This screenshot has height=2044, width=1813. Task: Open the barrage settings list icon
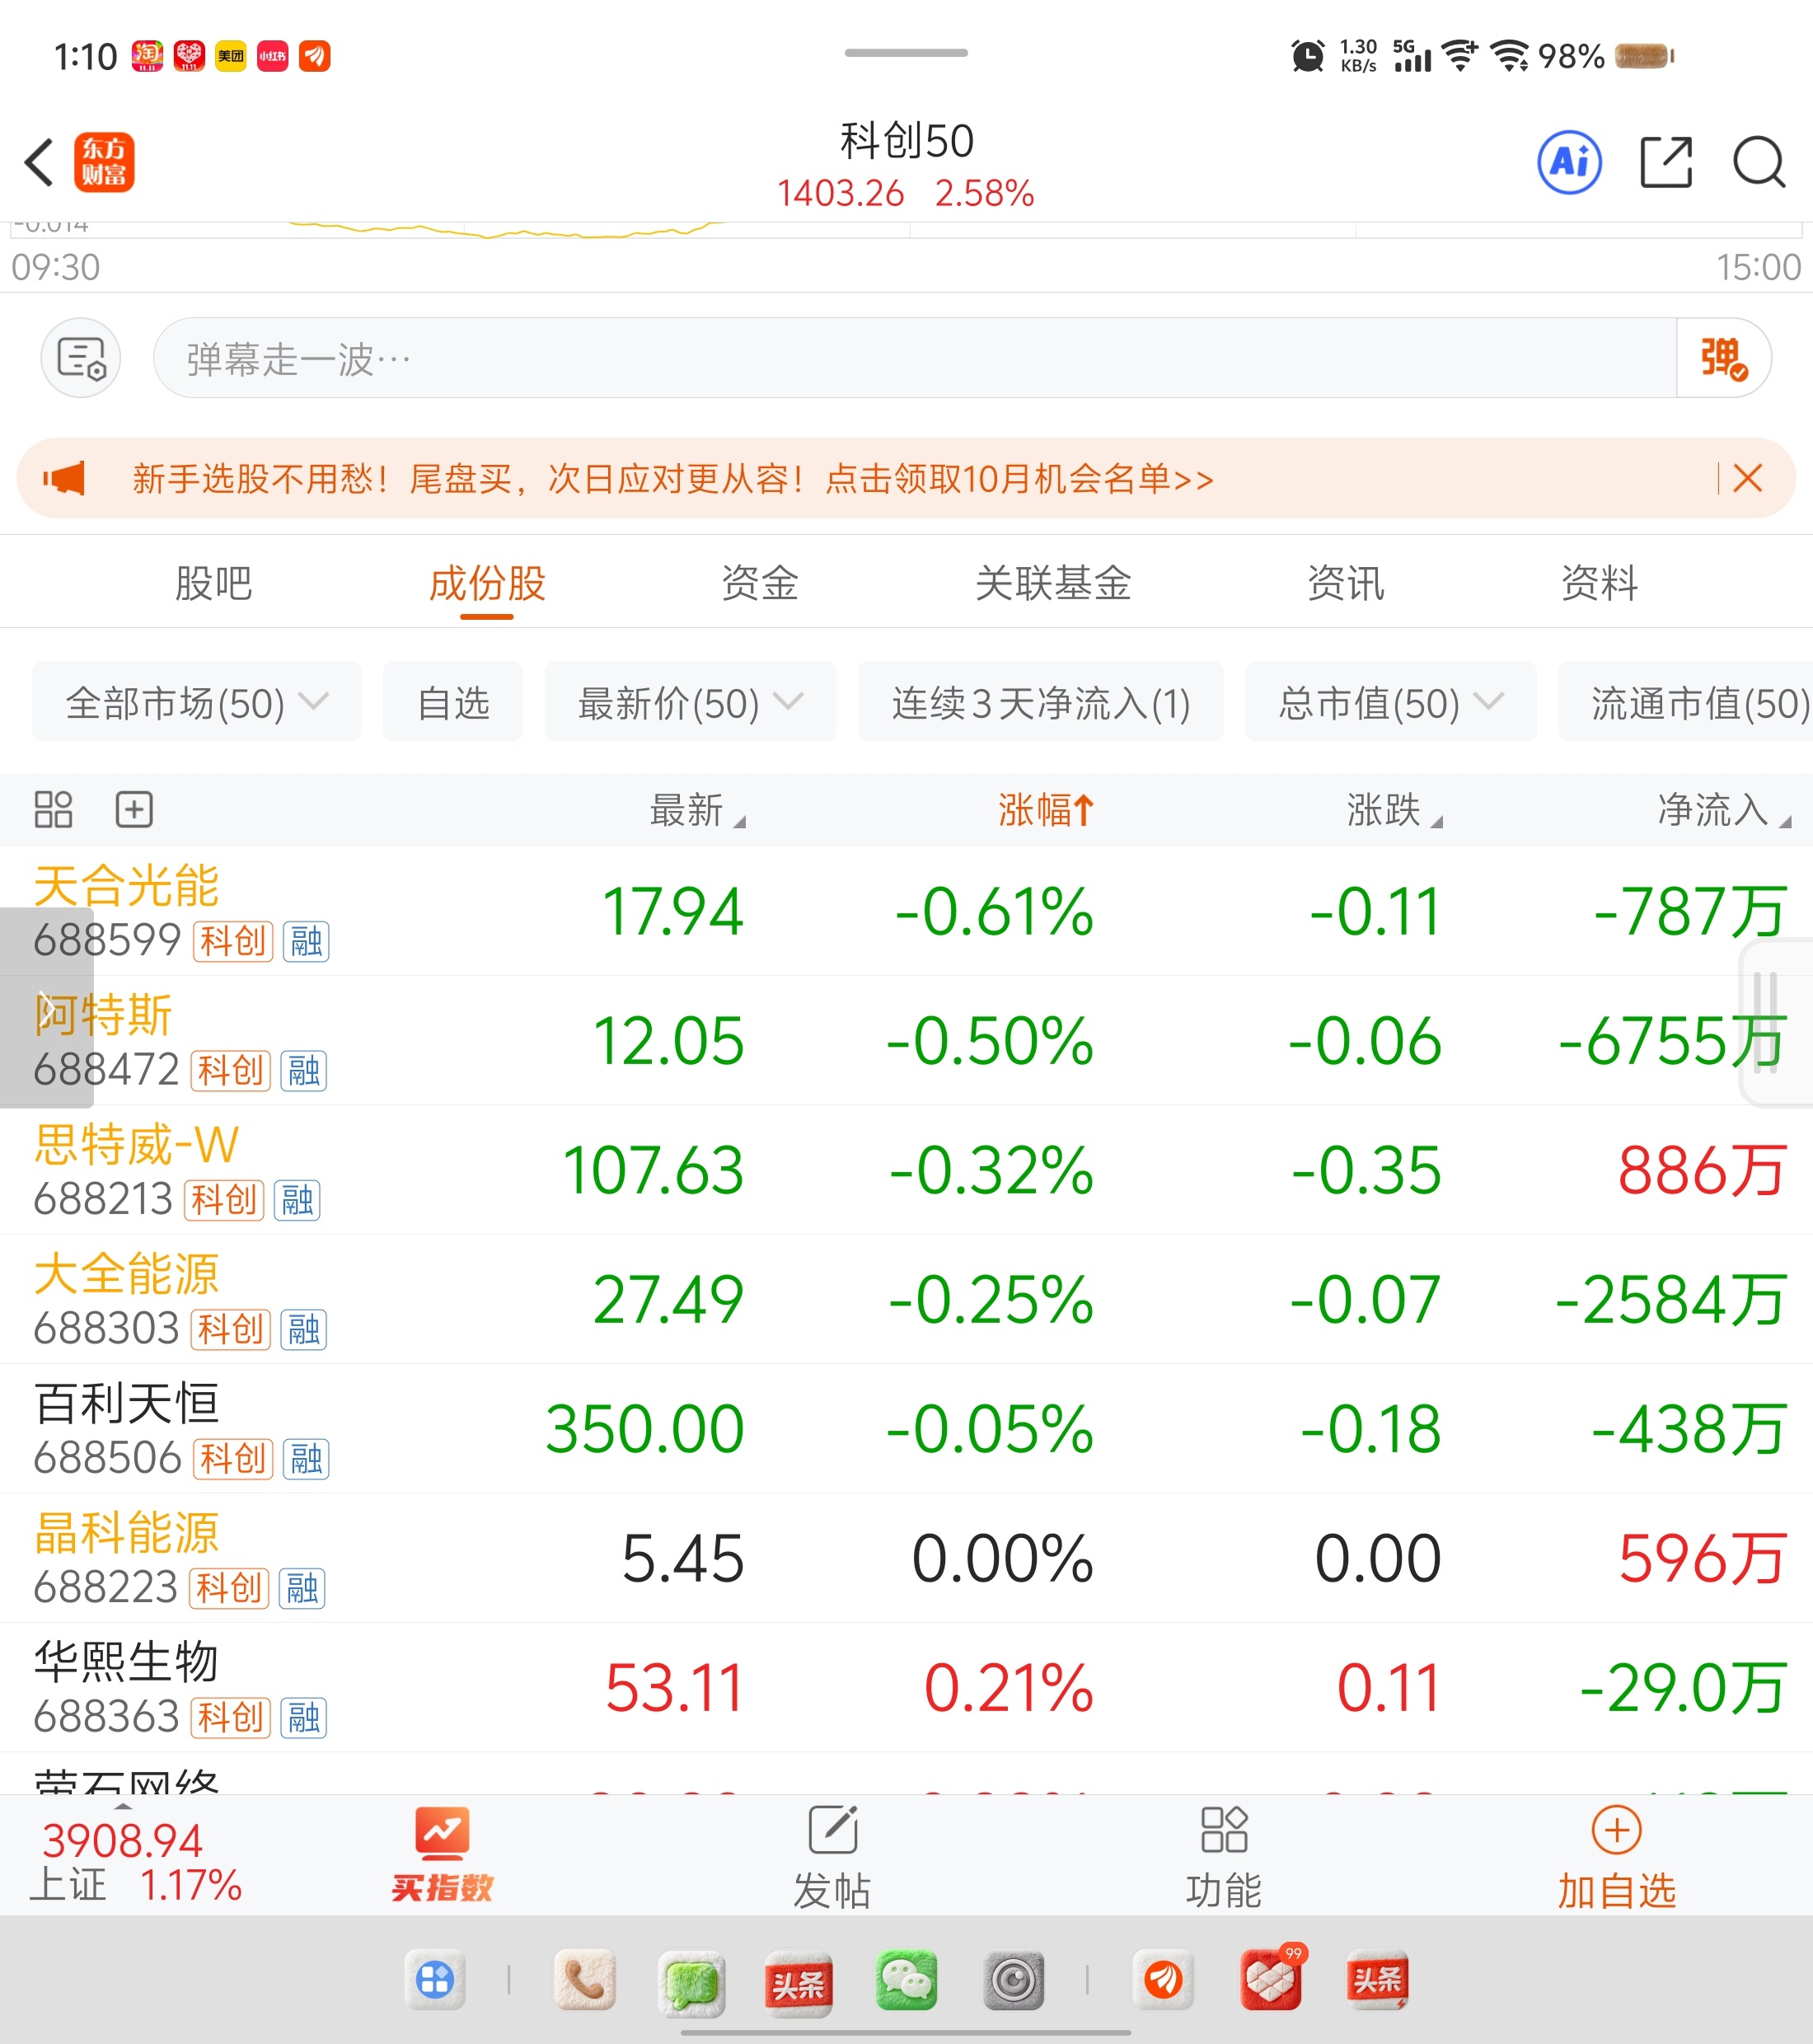[81, 358]
